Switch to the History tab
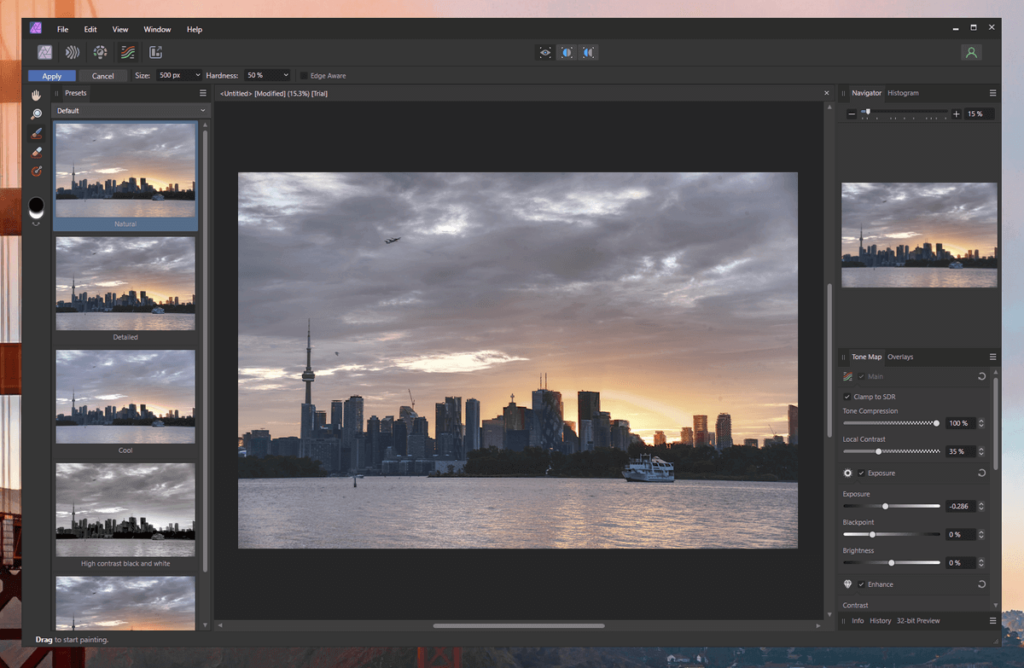This screenshot has height=668, width=1024. [x=880, y=621]
